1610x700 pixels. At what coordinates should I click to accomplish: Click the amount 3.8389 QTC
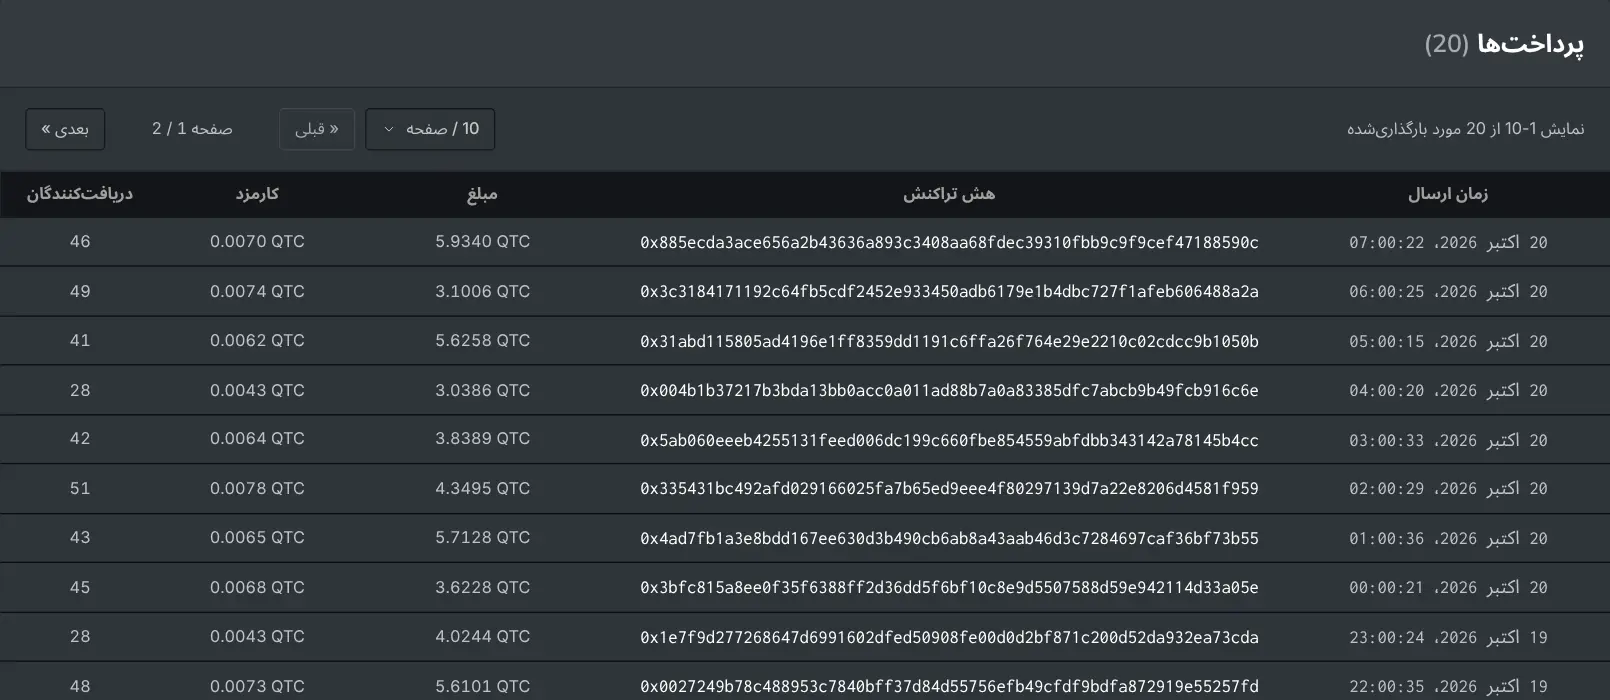pyautogui.click(x=482, y=439)
